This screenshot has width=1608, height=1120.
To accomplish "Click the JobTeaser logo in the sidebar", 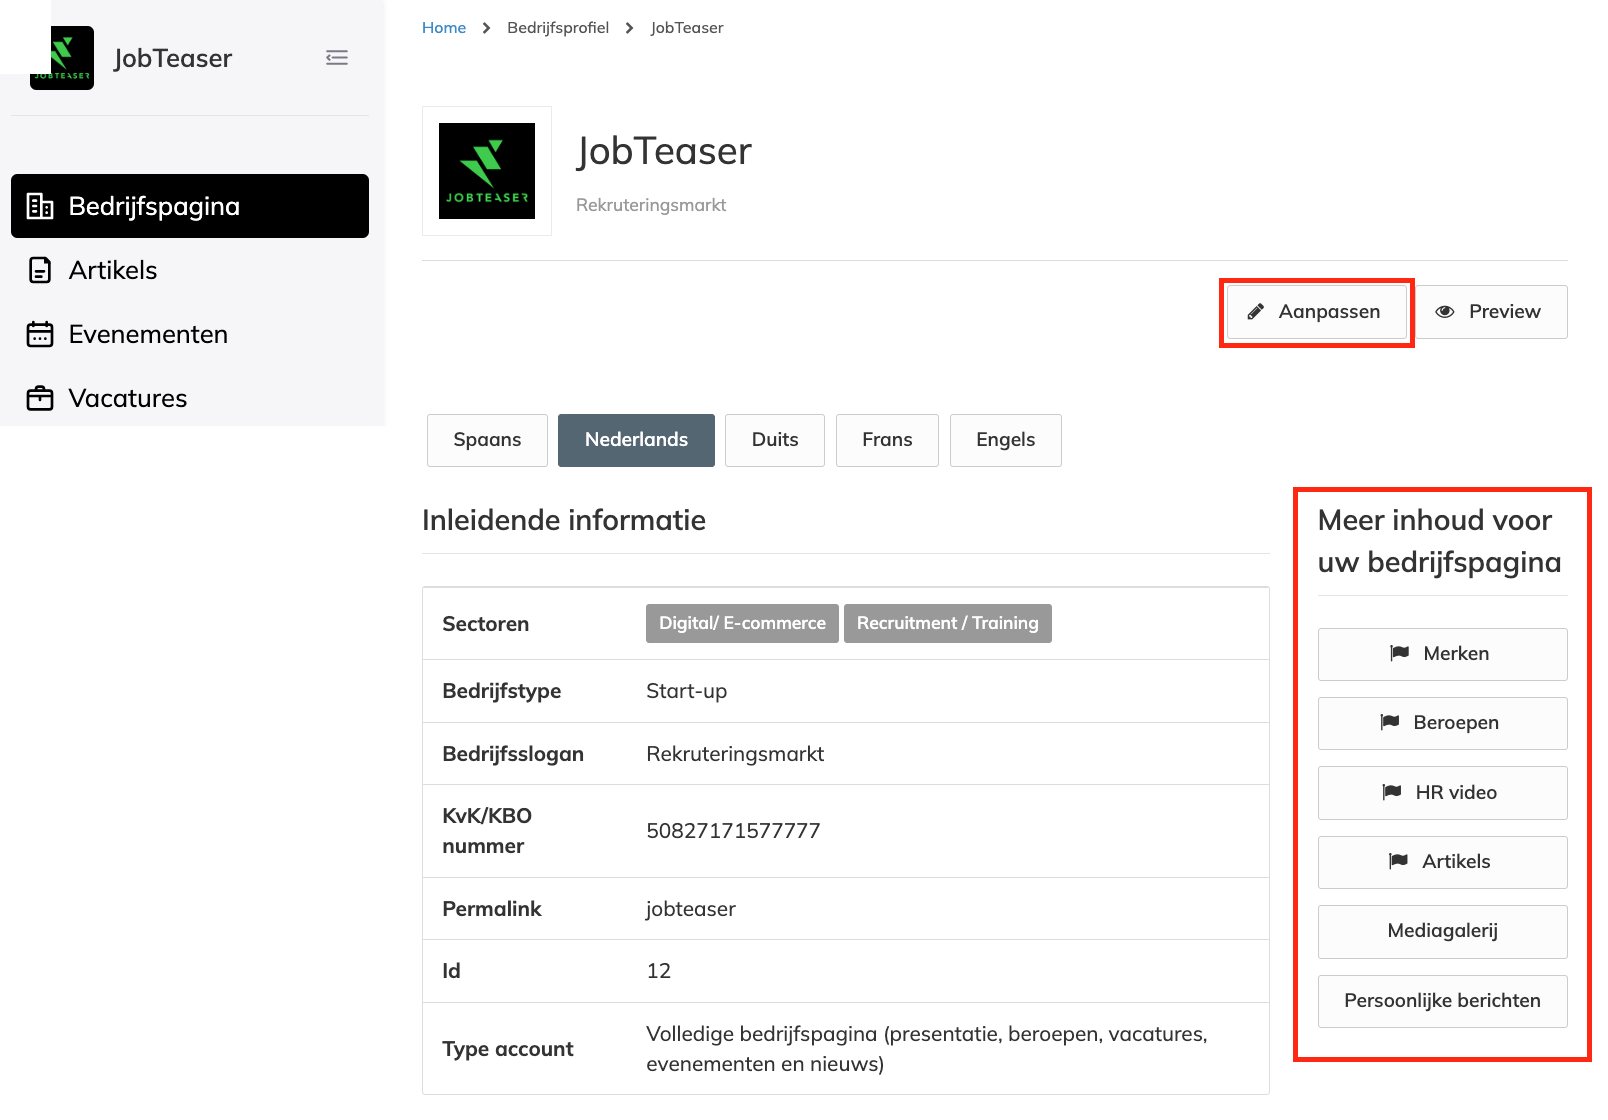I will pyautogui.click(x=62, y=58).
